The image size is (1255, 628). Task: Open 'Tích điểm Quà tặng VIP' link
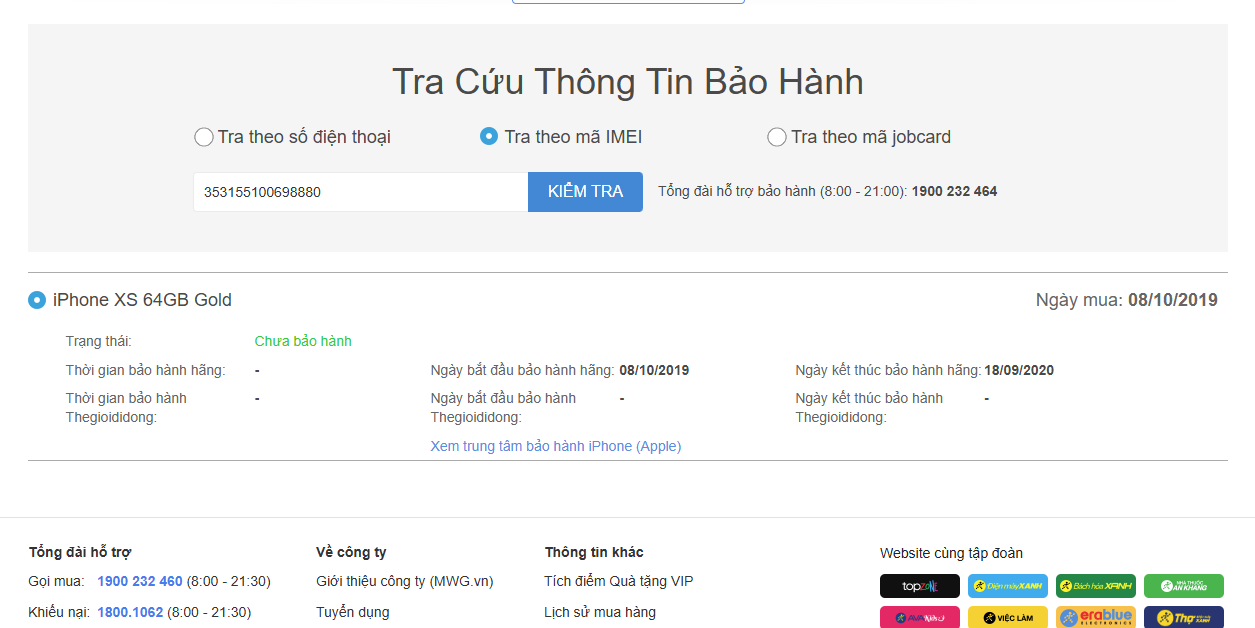pyautogui.click(x=618, y=581)
